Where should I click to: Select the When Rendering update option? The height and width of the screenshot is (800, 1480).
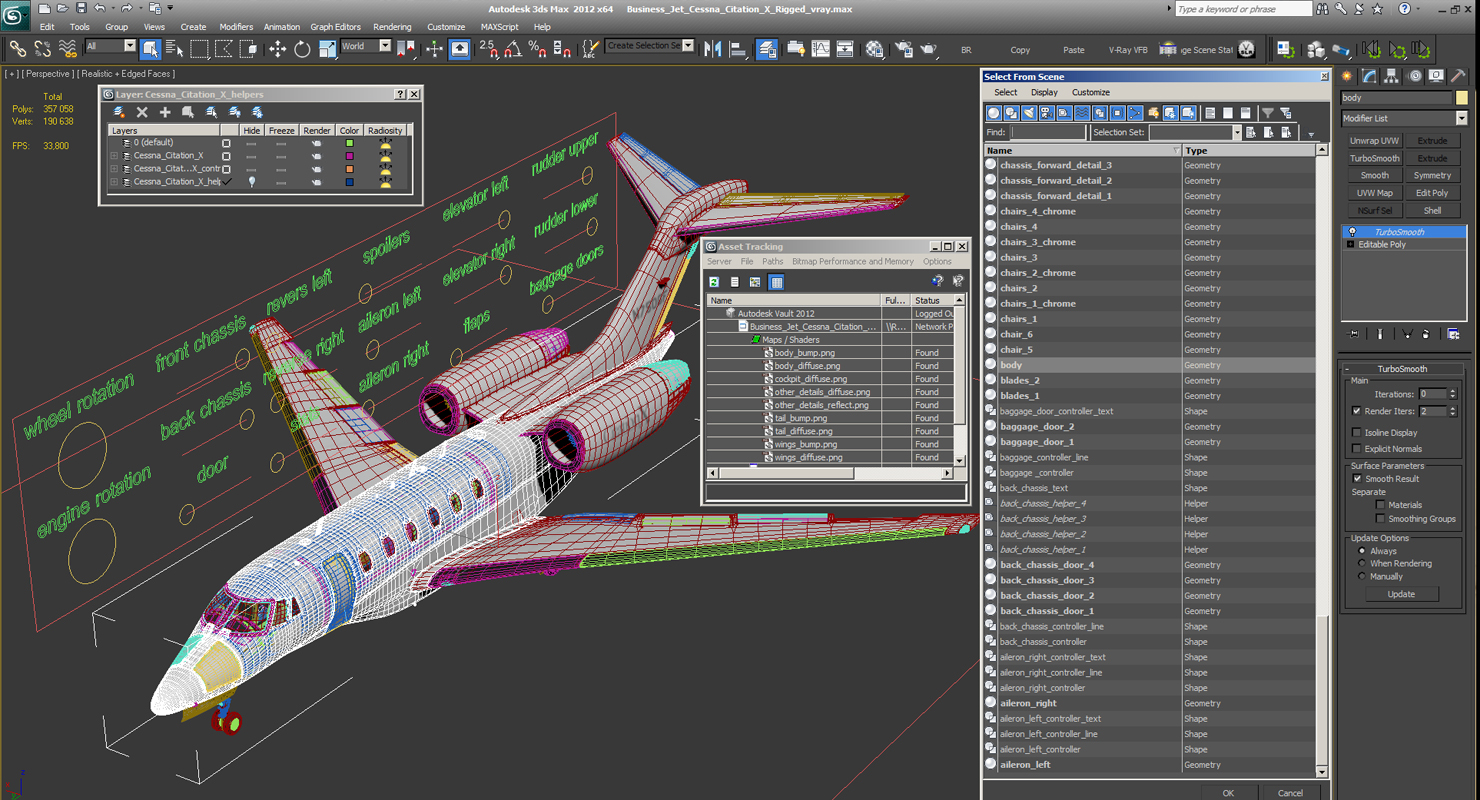(1362, 564)
